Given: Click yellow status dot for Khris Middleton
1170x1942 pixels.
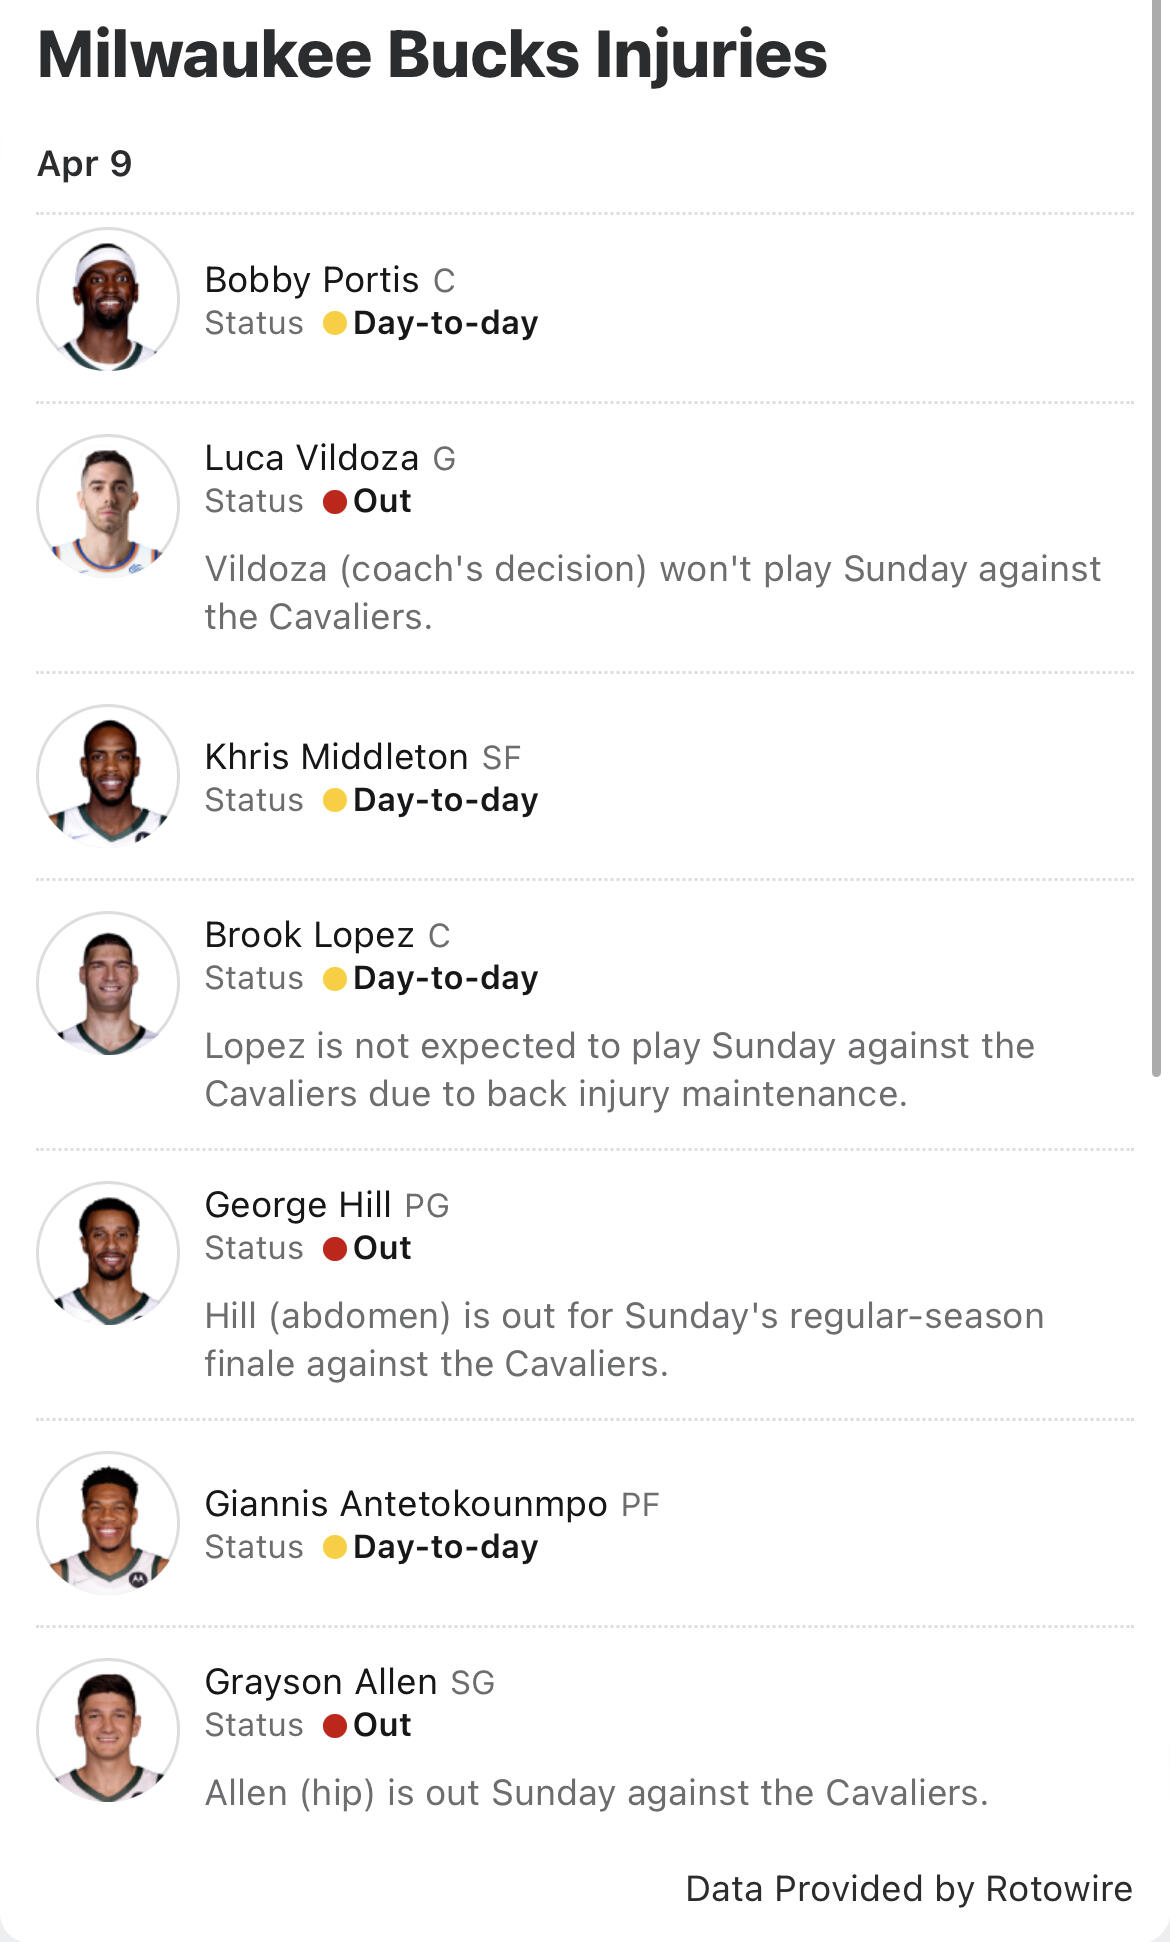Looking at the screenshot, I should pos(335,800).
